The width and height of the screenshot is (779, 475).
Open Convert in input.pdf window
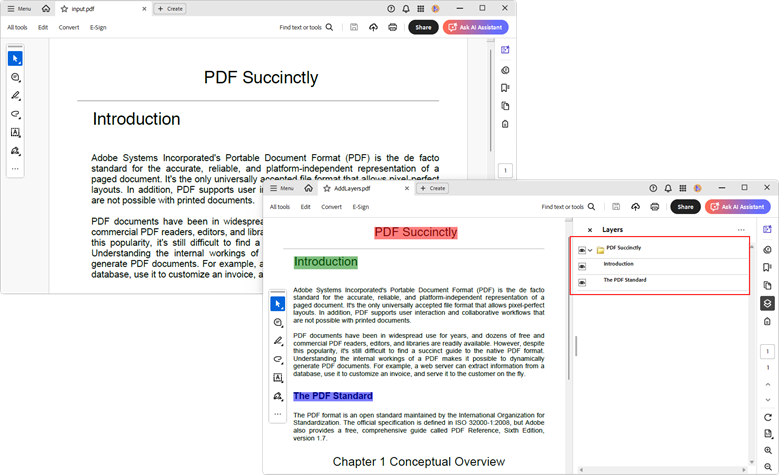coord(69,27)
